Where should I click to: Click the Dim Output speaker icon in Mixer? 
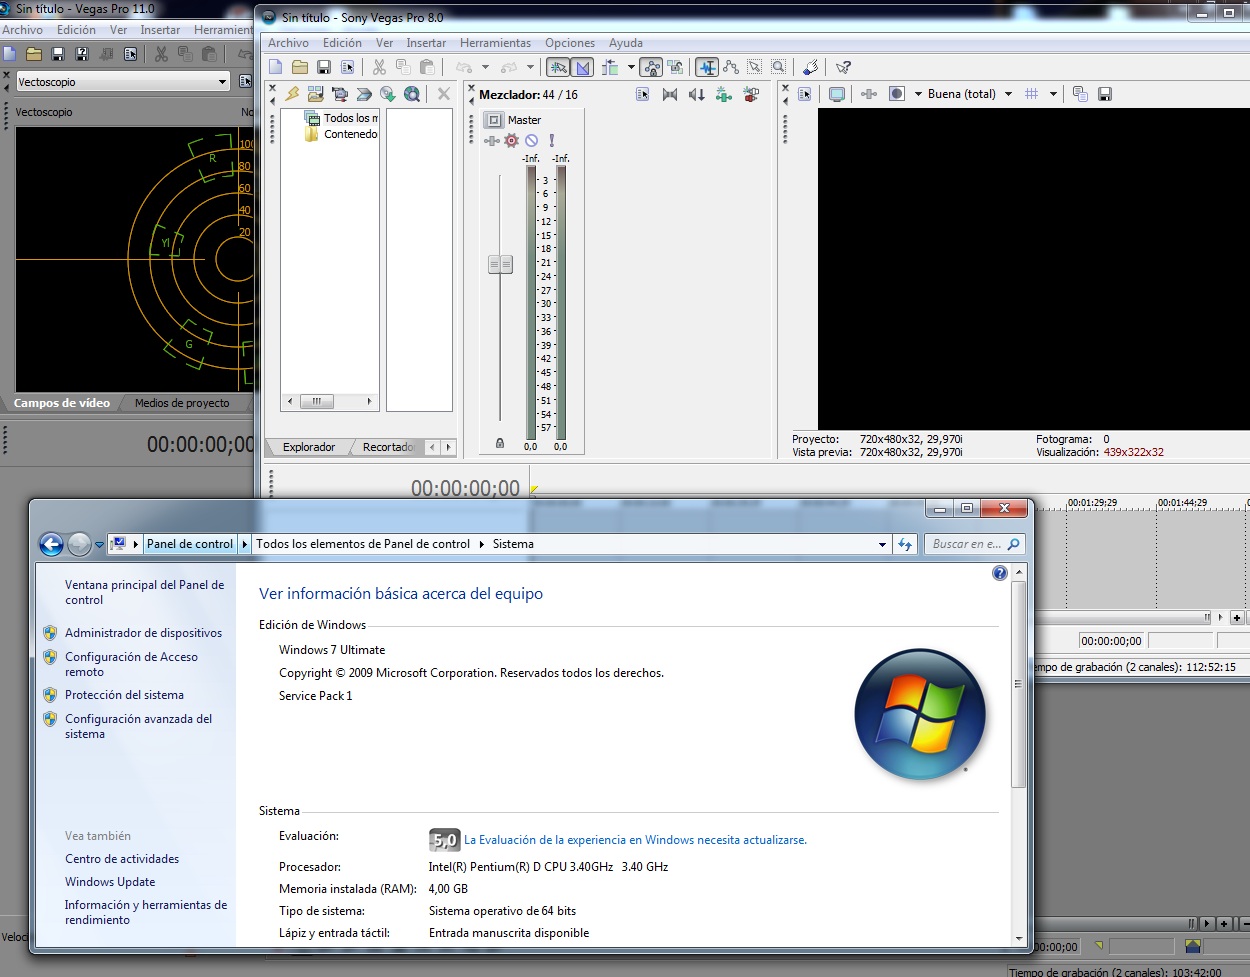click(x=697, y=94)
